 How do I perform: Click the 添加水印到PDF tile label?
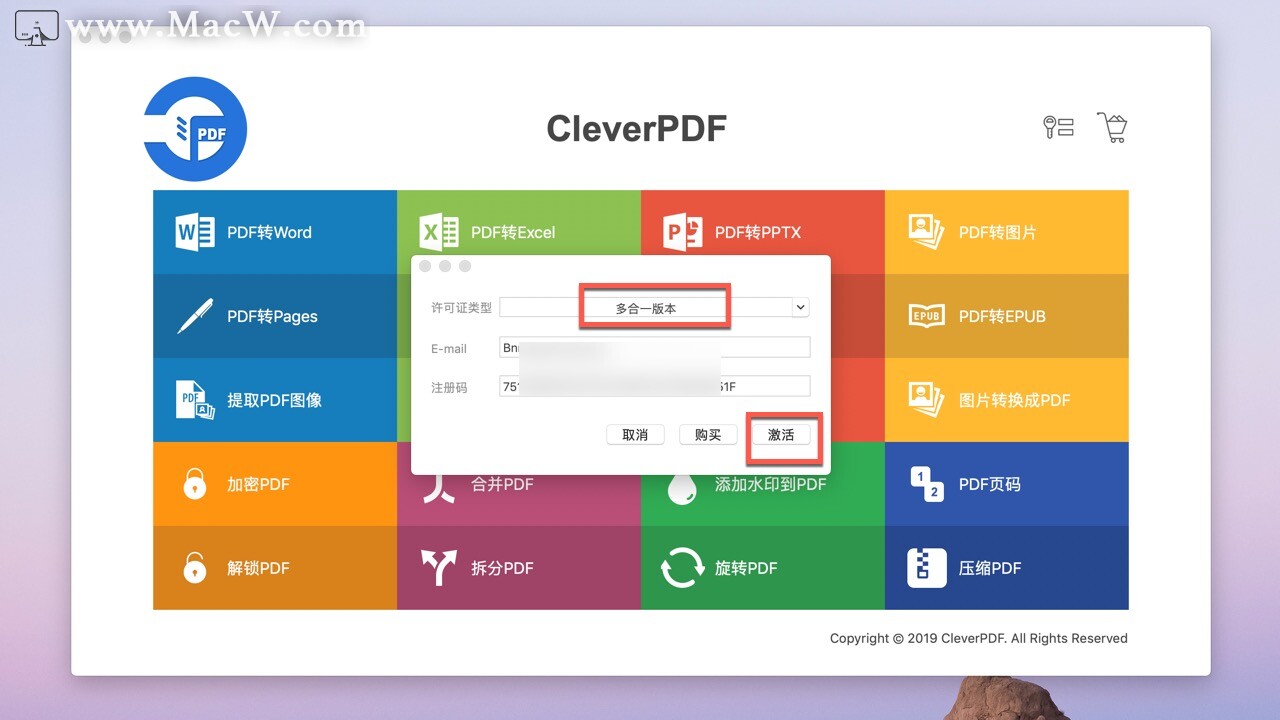(770, 484)
